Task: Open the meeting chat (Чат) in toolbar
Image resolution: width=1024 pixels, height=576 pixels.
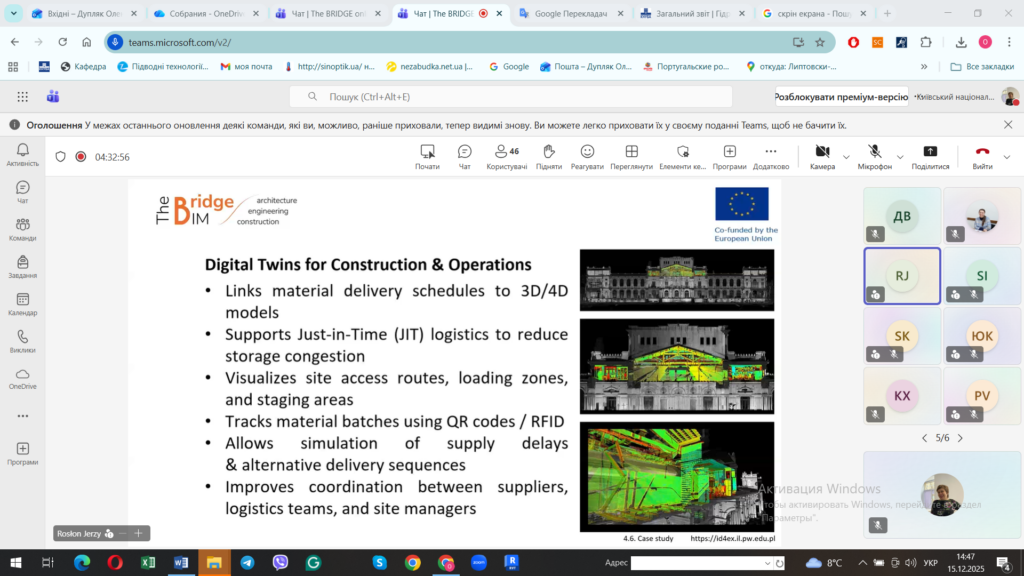Action: coord(464,152)
